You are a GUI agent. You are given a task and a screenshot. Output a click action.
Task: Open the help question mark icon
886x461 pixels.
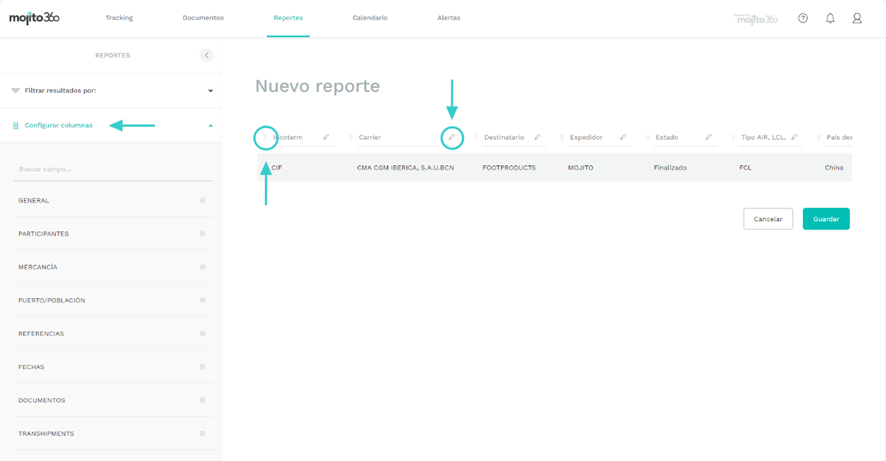coord(803,18)
